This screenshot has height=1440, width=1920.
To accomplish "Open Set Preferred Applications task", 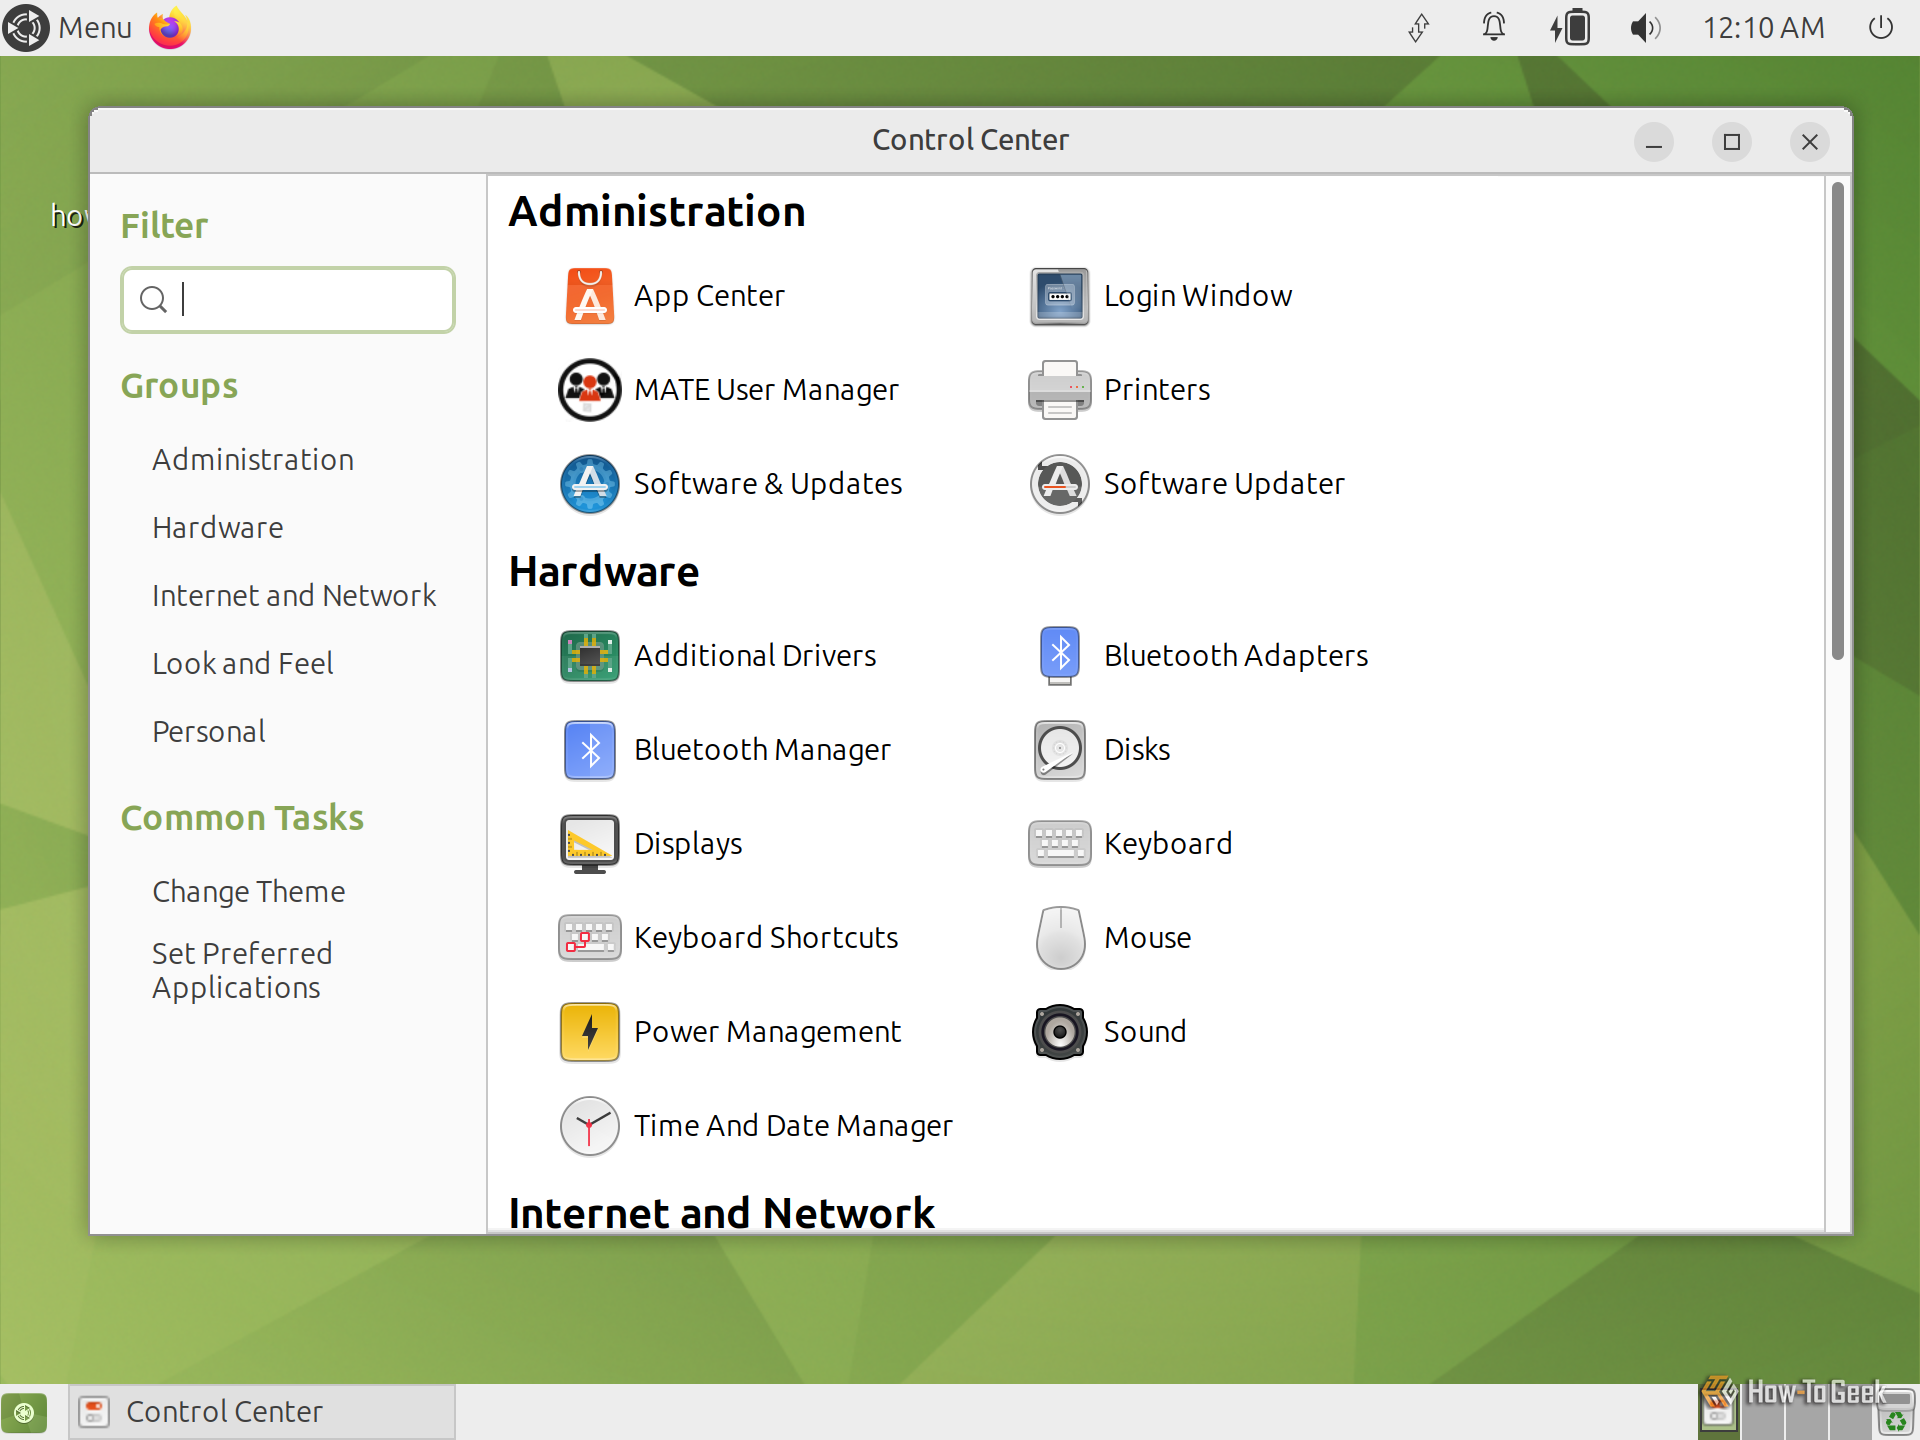I will pos(242,971).
